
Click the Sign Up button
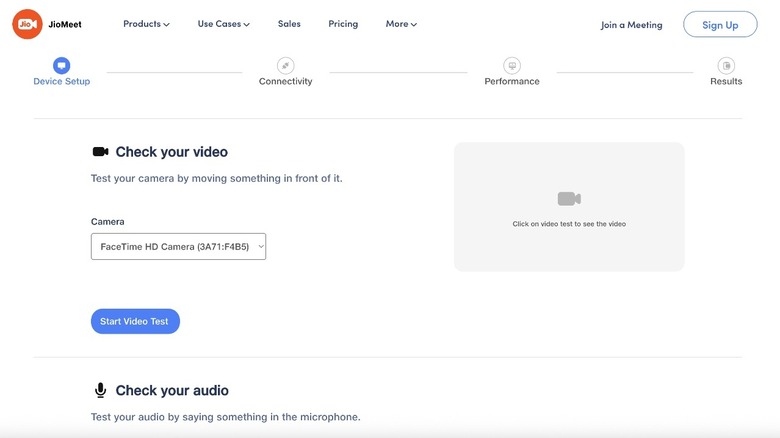[720, 24]
